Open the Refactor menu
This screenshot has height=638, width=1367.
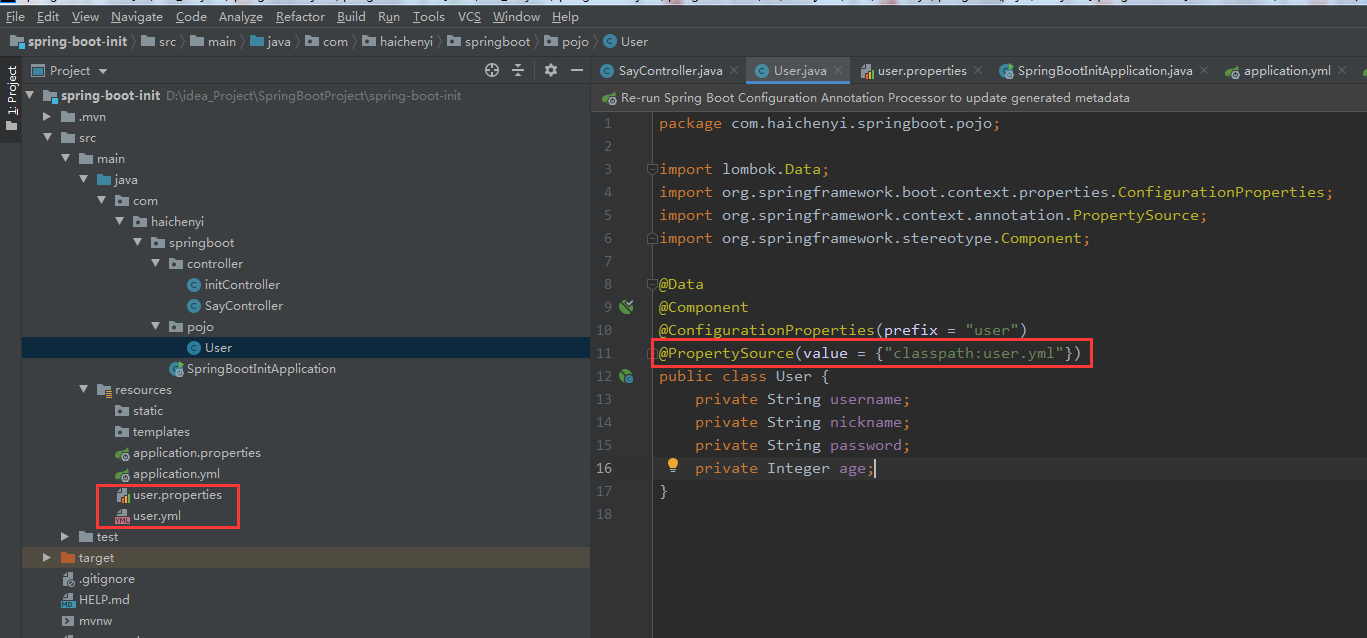tap(300, 16)
